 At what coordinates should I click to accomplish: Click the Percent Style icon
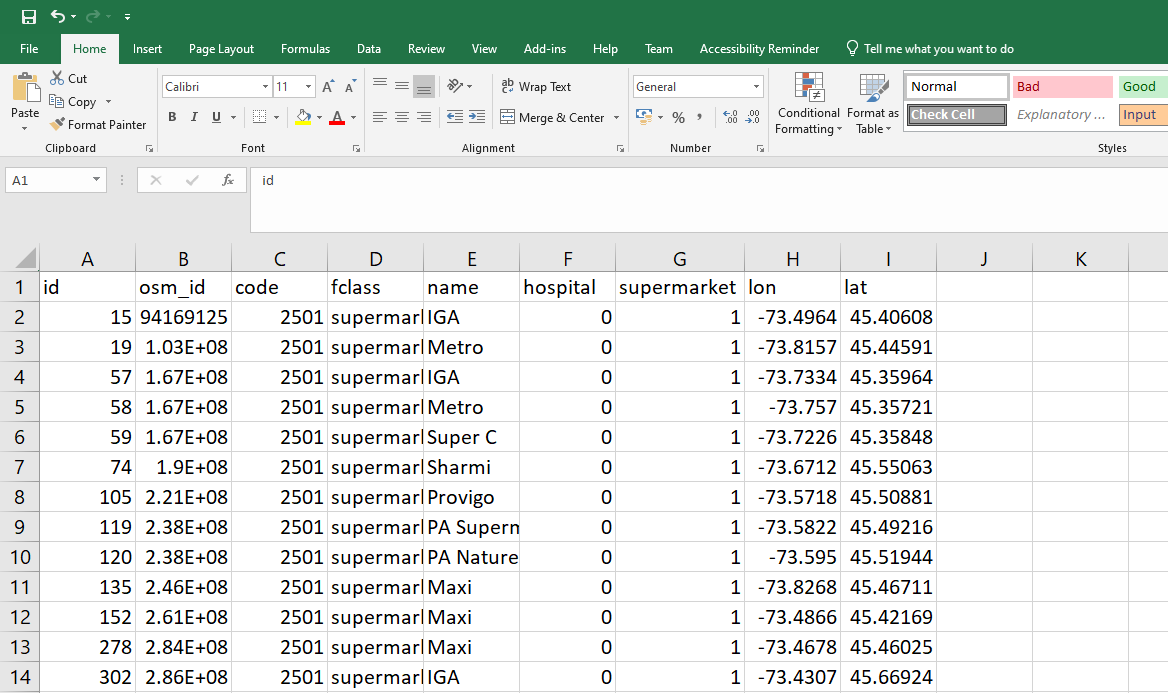[x=678, y=118]
